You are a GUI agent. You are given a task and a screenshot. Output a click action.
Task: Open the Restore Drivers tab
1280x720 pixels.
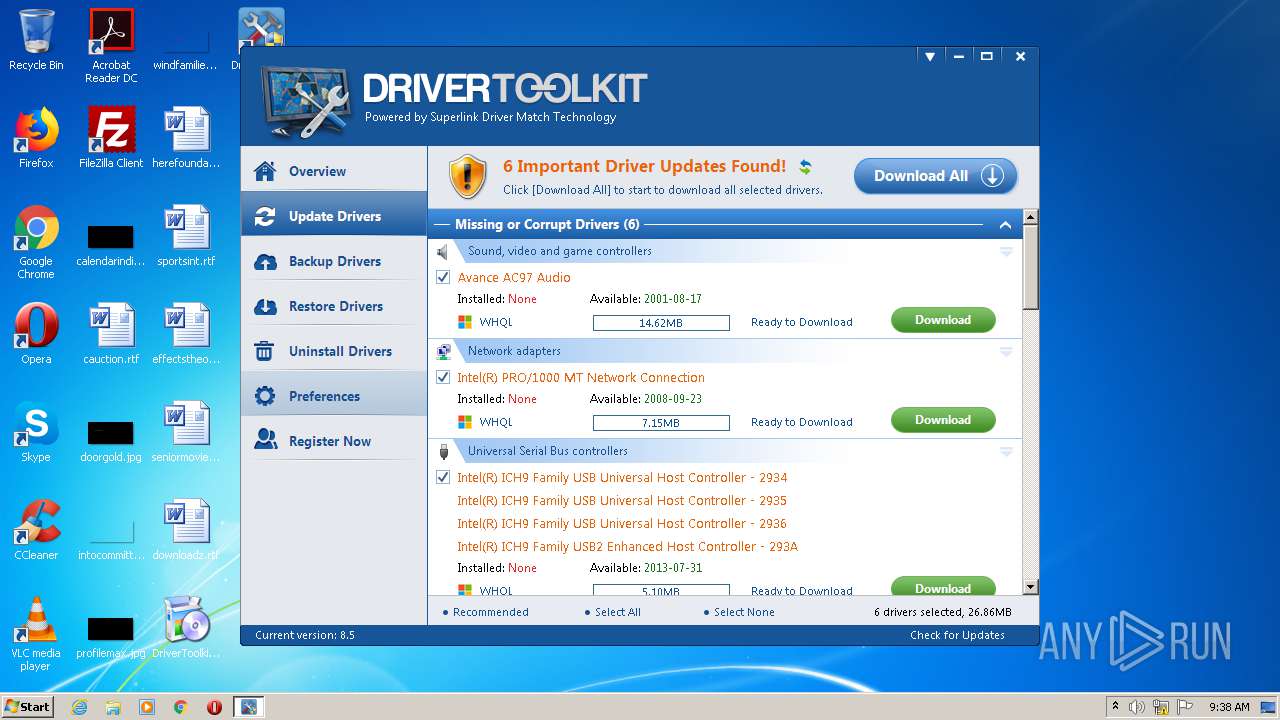click(334, 306)
